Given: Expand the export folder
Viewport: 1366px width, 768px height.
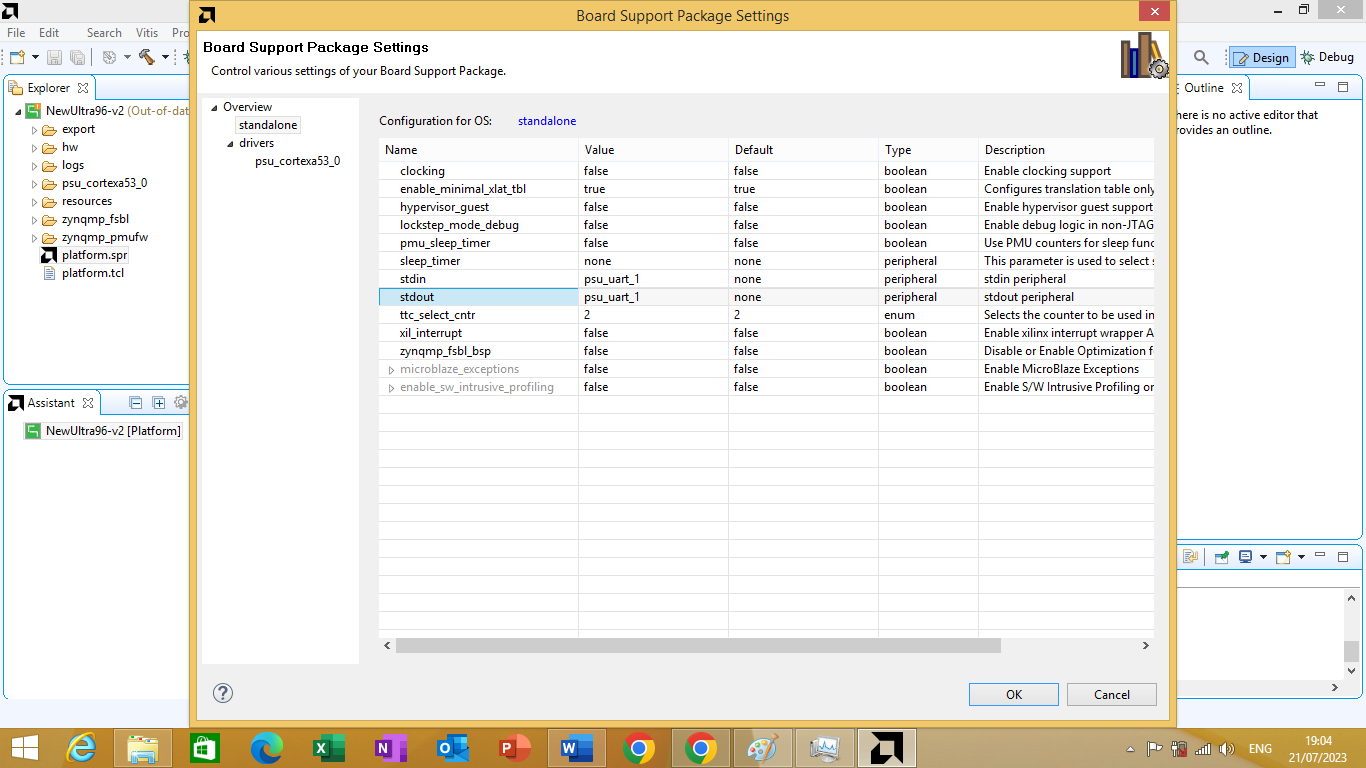Looking at the screenshot, I should (34, 129).
